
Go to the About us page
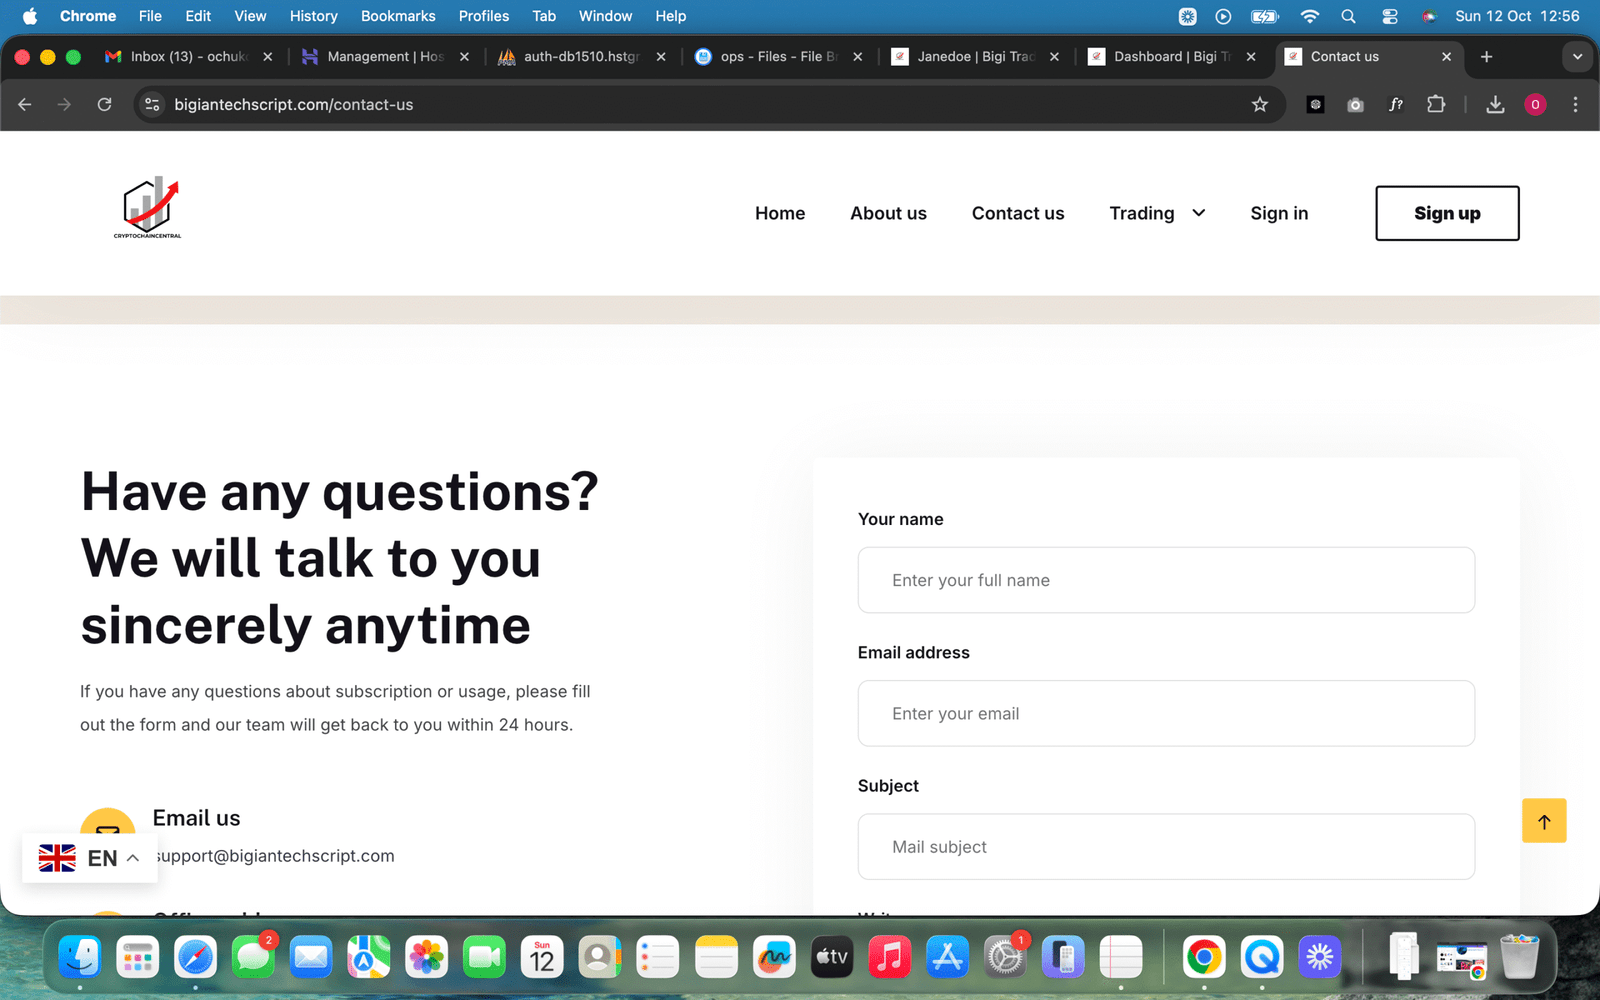coord(888,213)
